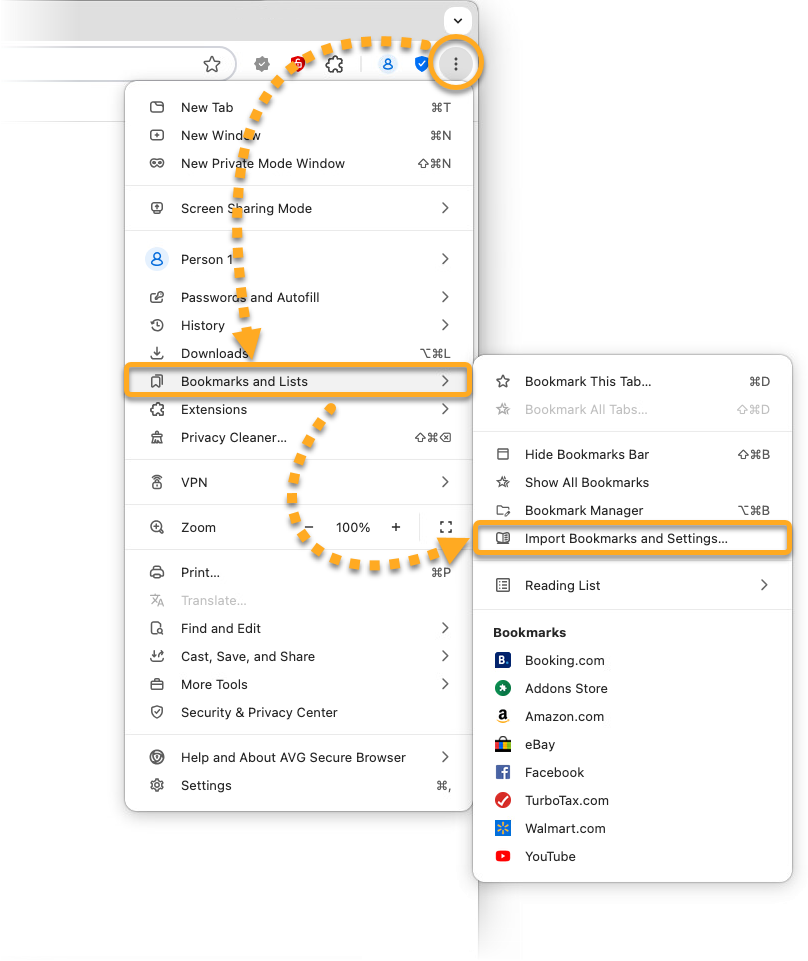Open the YouTube bookmark

[x=549, y=856]
